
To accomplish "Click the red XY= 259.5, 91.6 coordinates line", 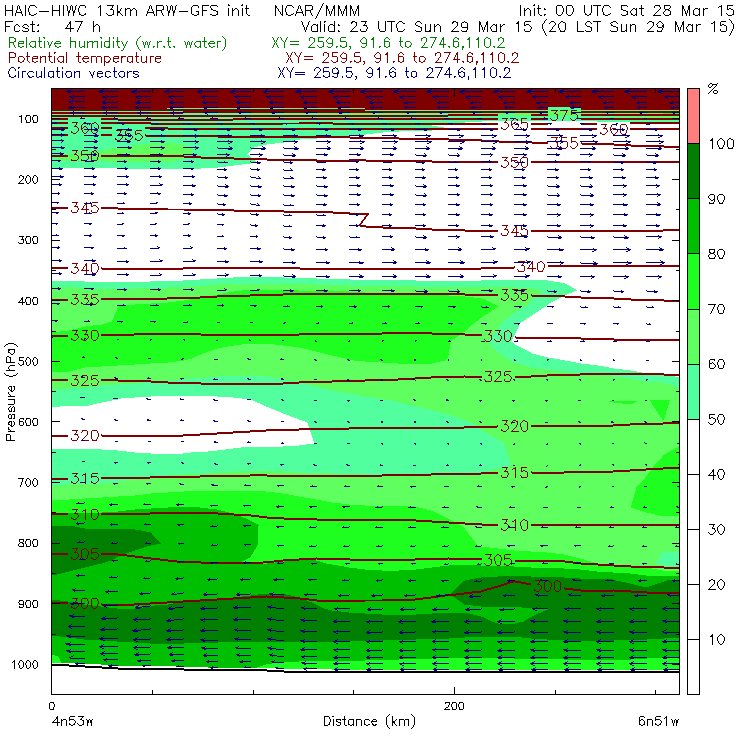I will (402, 58).
